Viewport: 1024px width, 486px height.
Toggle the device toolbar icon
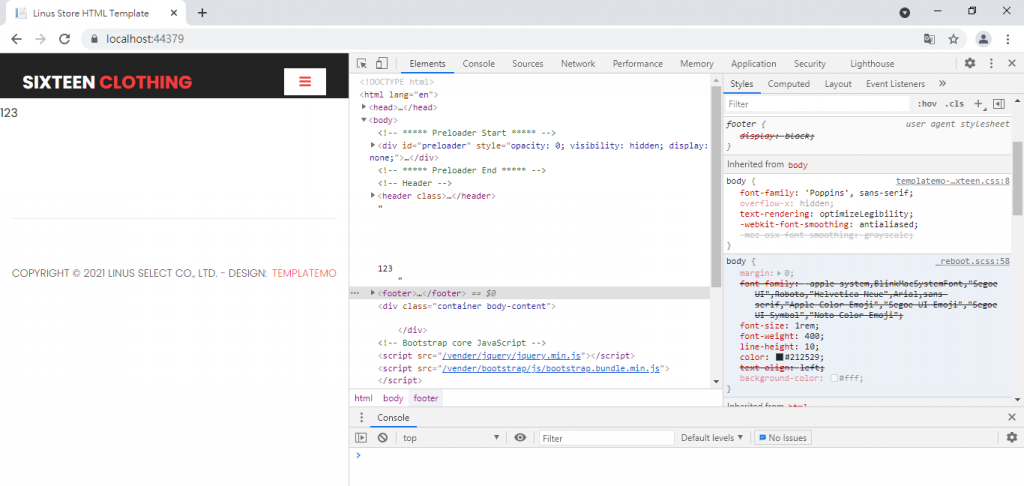[381, 63]
